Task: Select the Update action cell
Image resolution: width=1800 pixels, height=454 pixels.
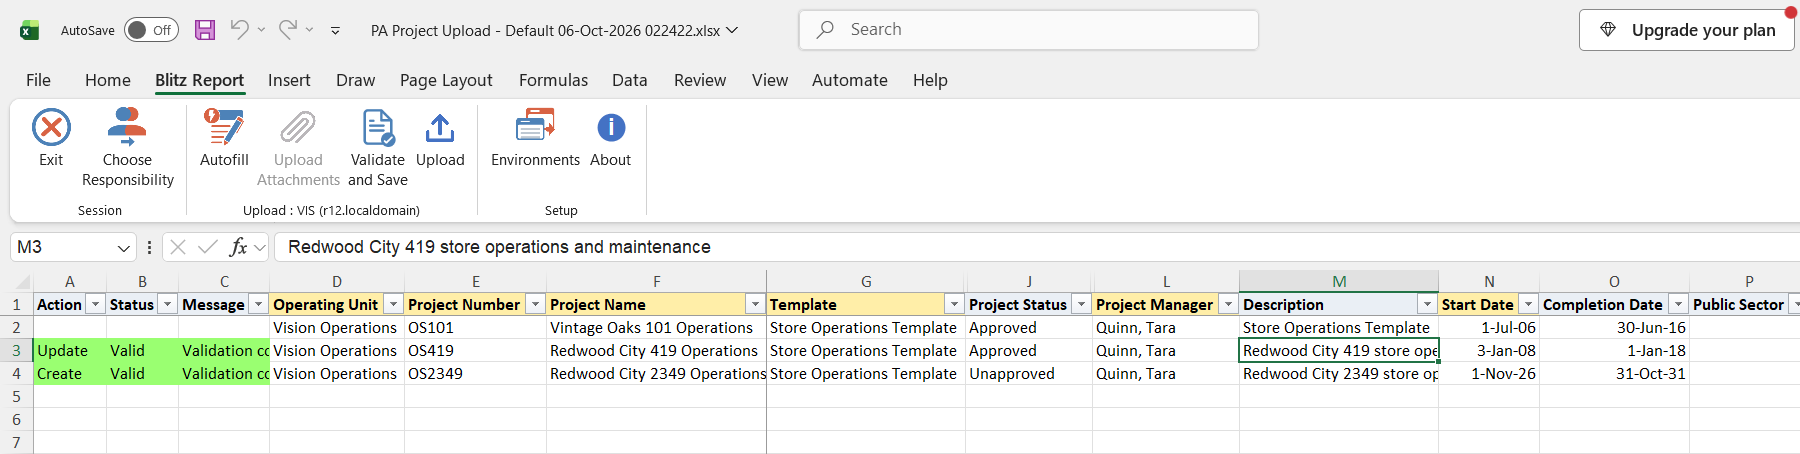Action: 70,351
